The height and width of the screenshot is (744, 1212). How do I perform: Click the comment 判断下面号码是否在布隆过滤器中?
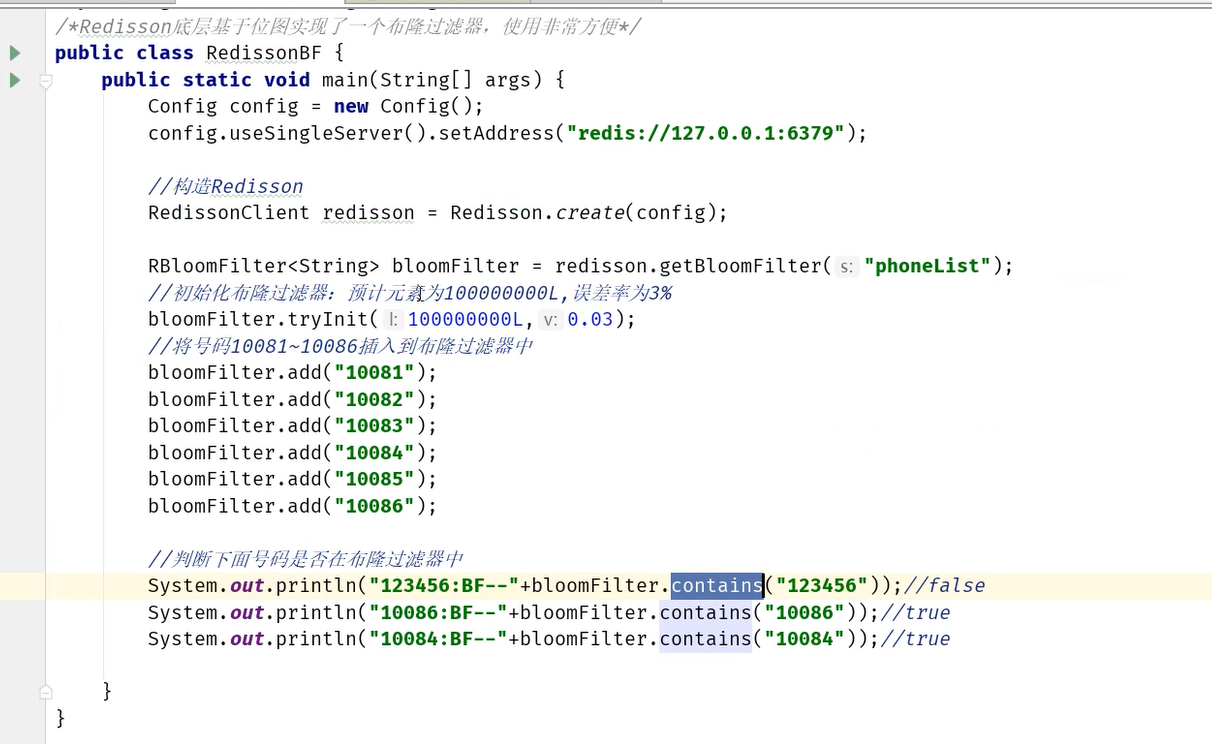coord(305,559)
